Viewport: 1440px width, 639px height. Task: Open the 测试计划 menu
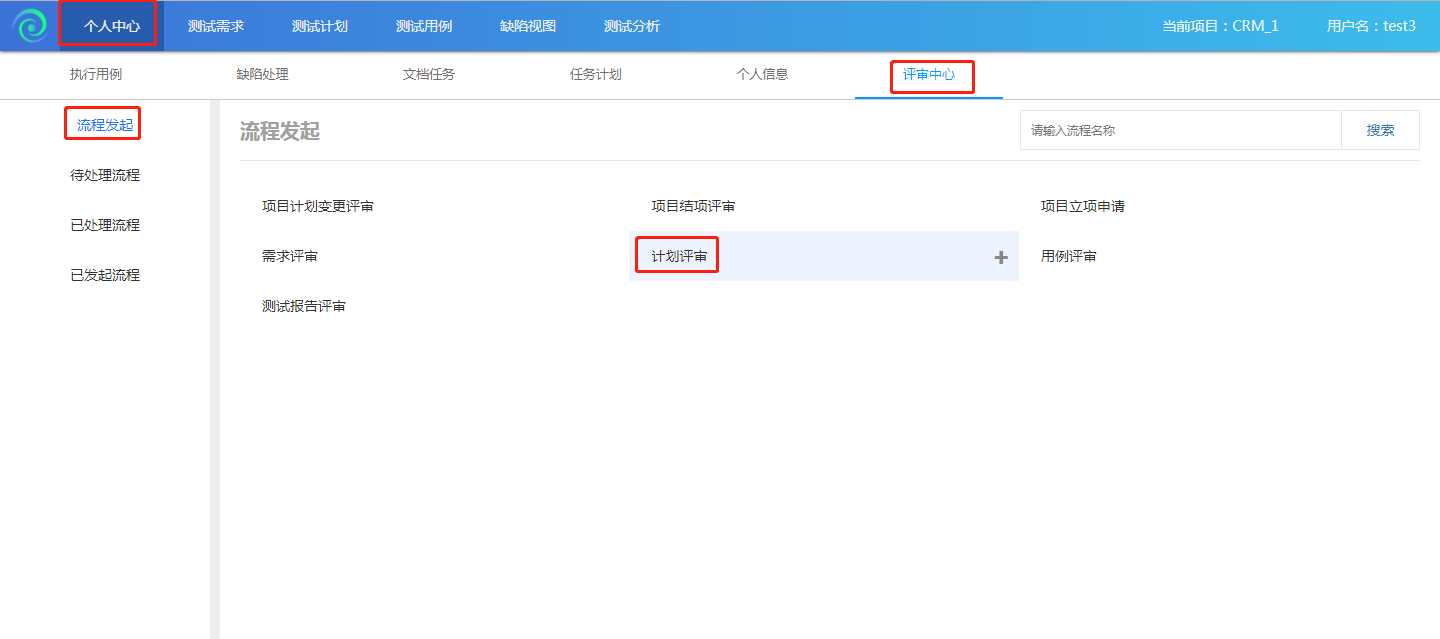(x=320, y=26)
